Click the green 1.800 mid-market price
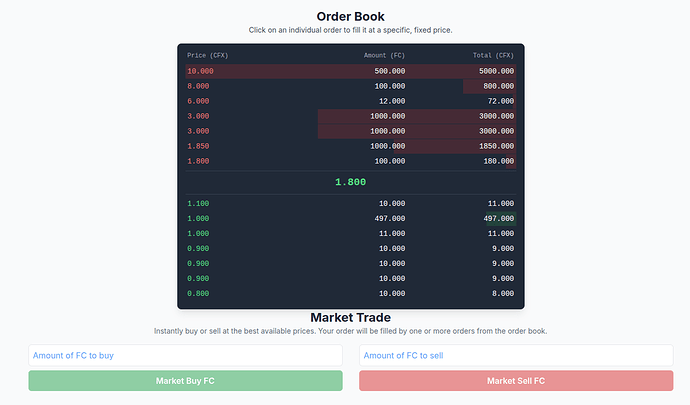 pos(350,182)
